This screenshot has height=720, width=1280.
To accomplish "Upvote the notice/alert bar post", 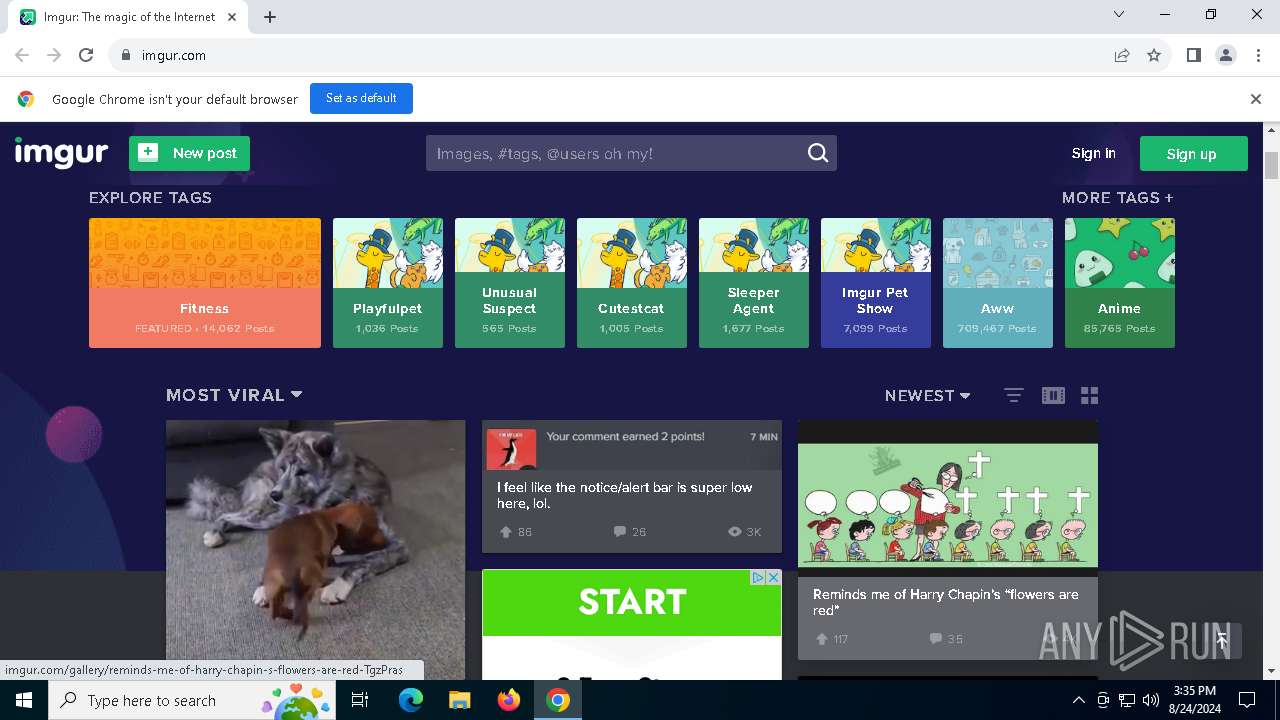I will point(505,532).
